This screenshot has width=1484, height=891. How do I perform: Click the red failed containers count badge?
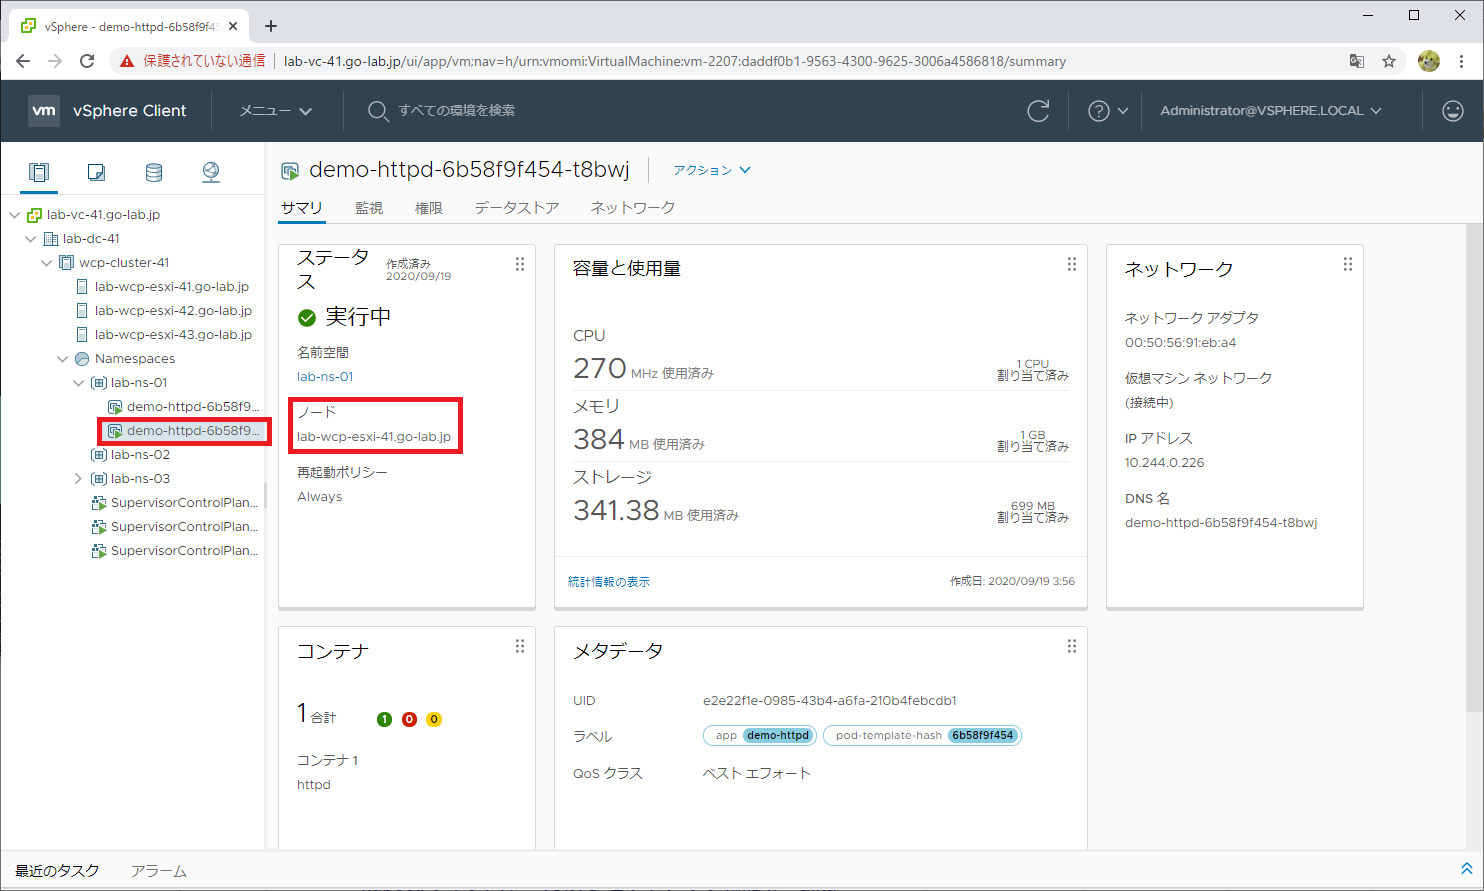409,719
